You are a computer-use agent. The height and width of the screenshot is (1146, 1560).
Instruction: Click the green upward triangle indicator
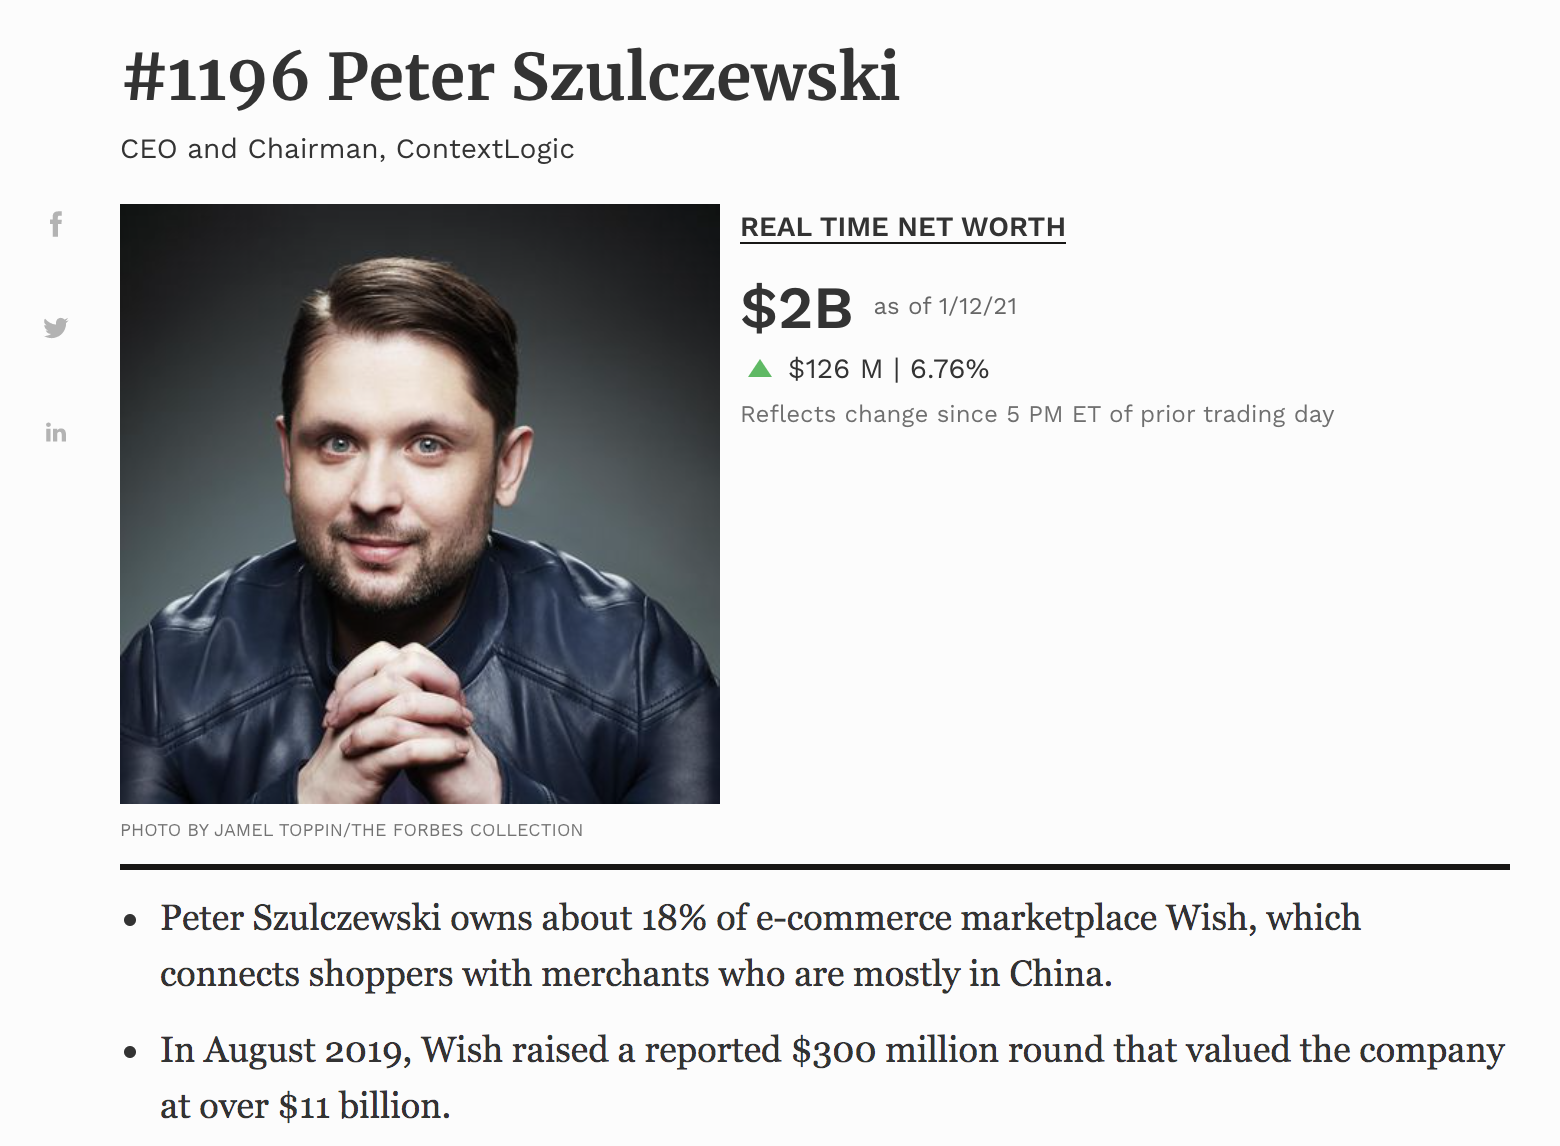click(x=760, y=369)
